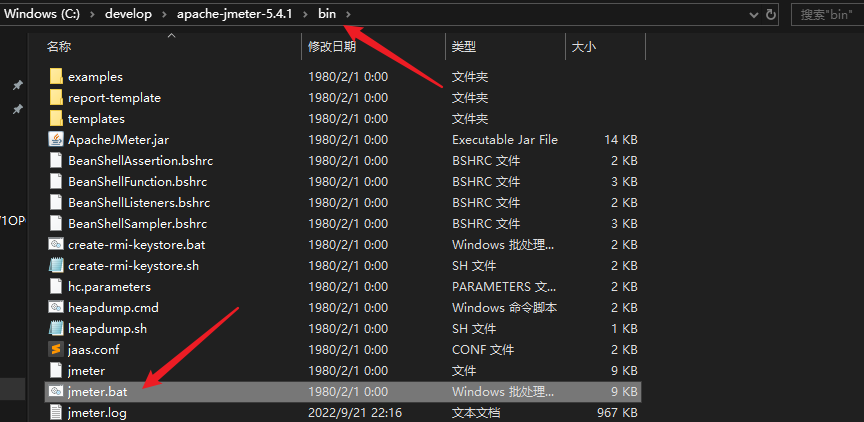Click the 文本文档 type cell
Image resolution: width=864 pixels, height=422 pixels.
pyautogui.click(x=476, y=413)
